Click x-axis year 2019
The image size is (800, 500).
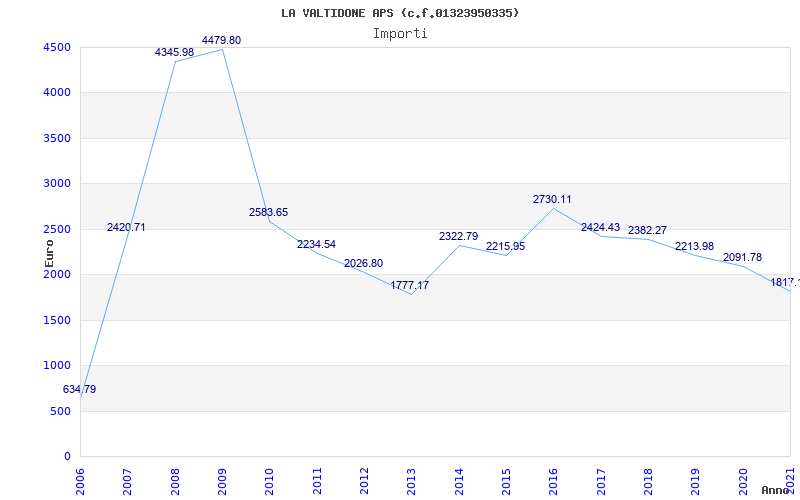tap(696, 481)
